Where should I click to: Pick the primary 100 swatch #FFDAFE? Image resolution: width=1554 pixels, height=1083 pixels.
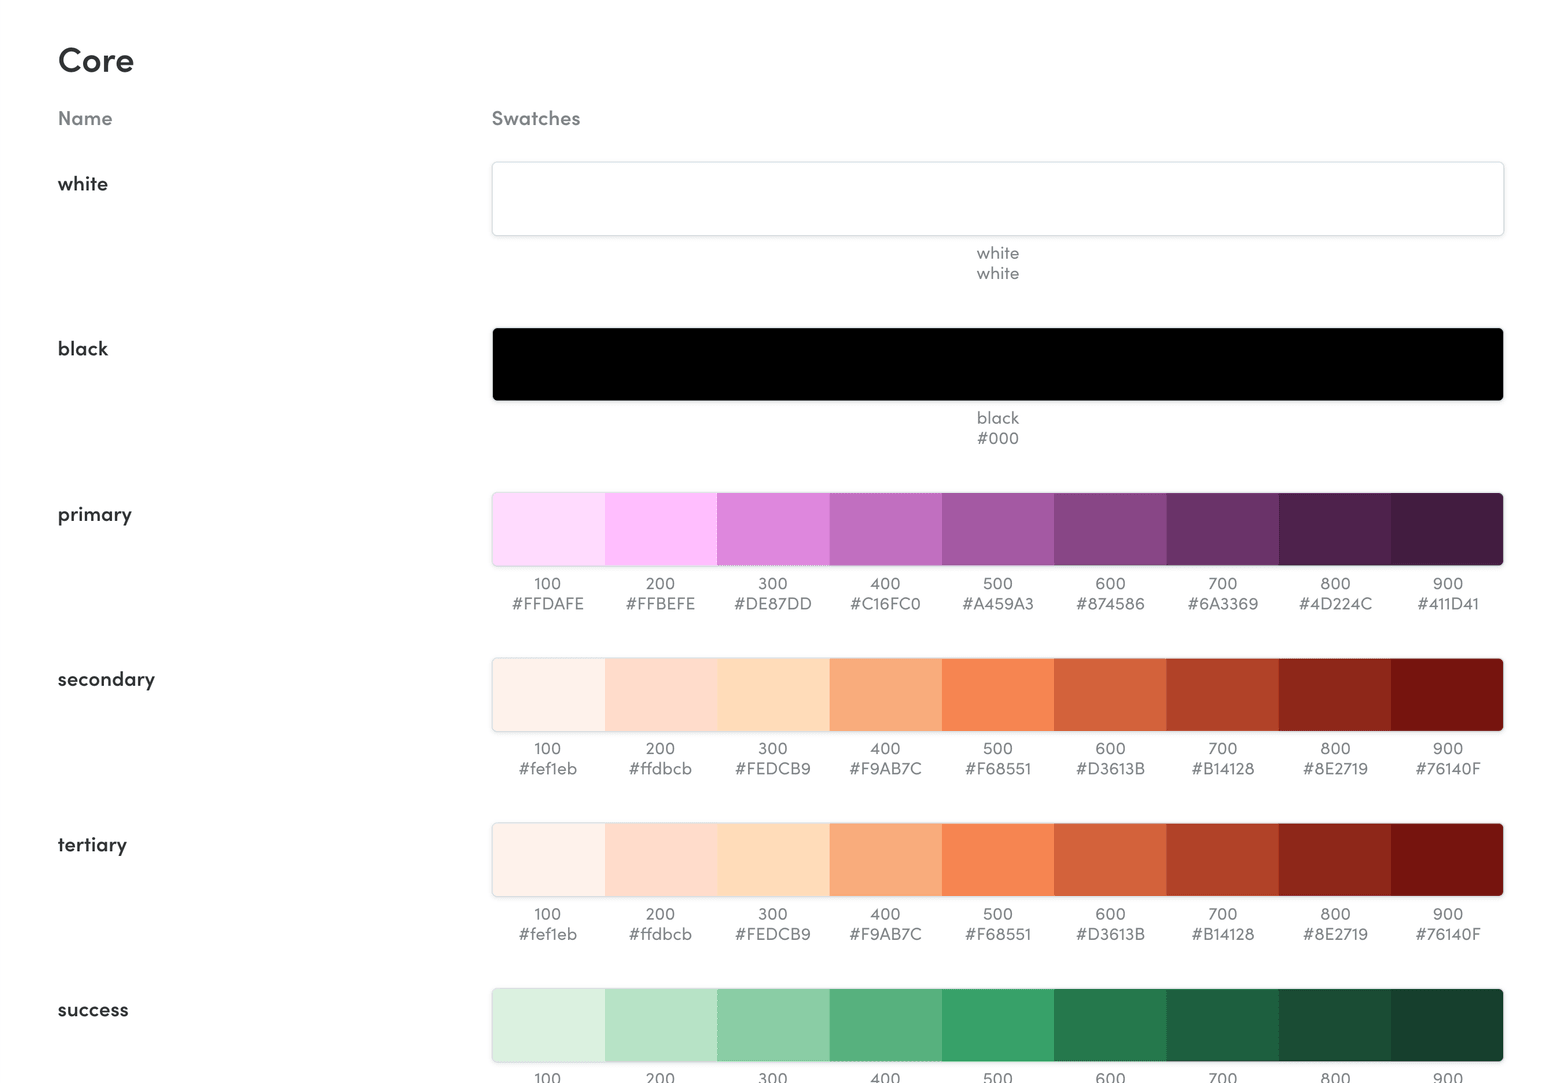(x=548, y=529)
